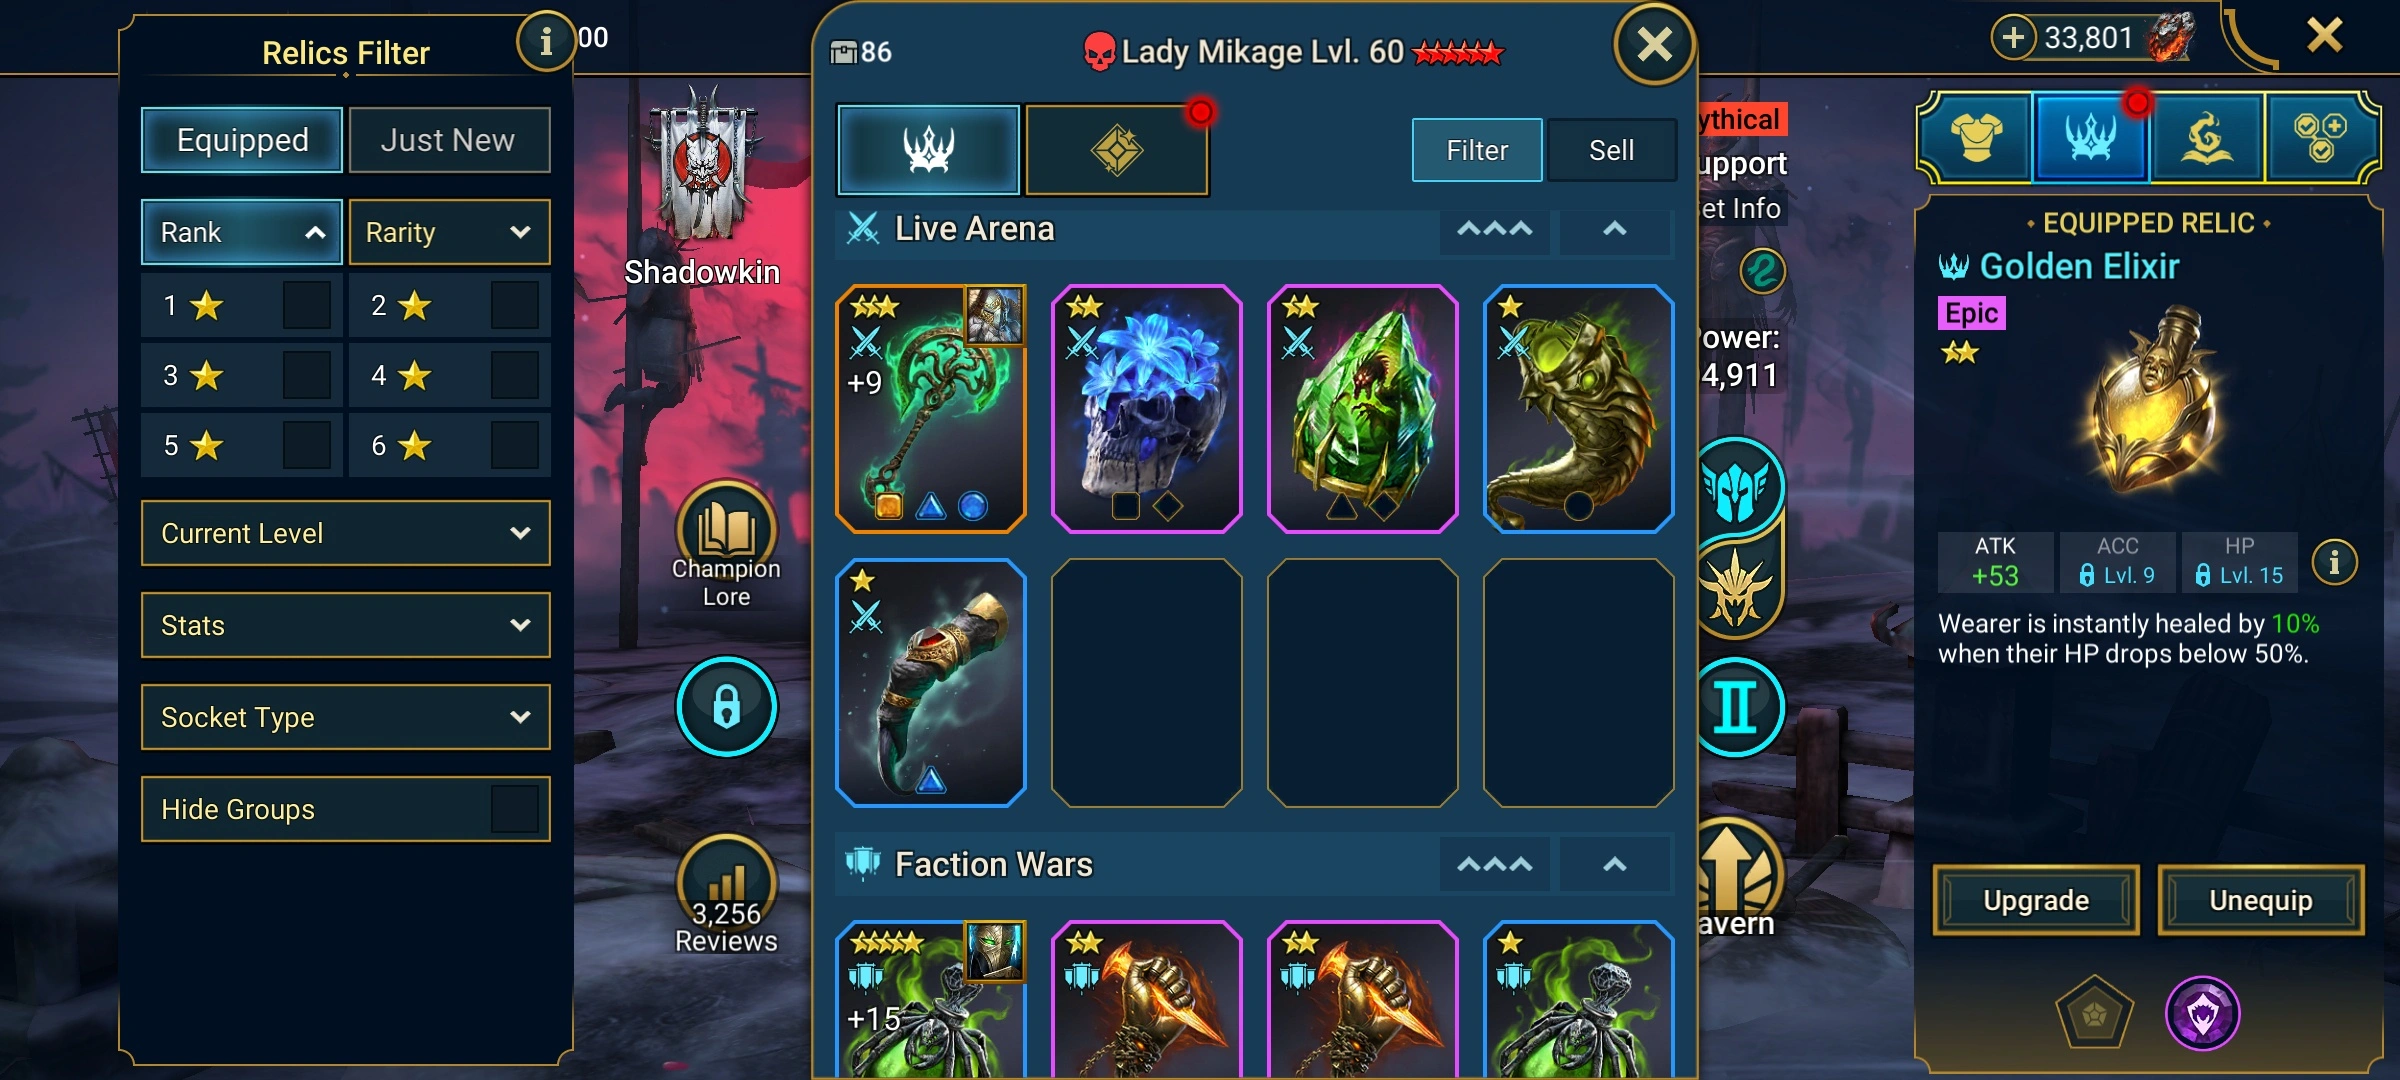Click relic stats info icon
Screen dimensions: 2400x1080
coord(2334,562)
